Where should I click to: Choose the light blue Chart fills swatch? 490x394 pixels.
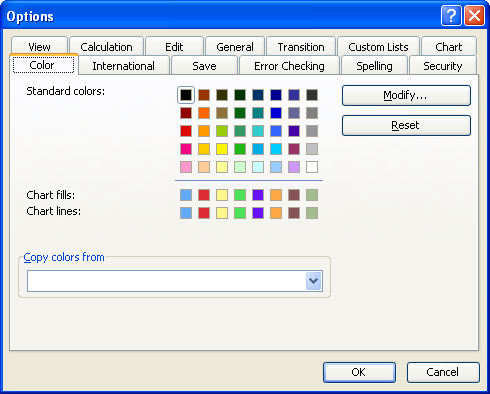pyautogui.click(x=186, y=195)
